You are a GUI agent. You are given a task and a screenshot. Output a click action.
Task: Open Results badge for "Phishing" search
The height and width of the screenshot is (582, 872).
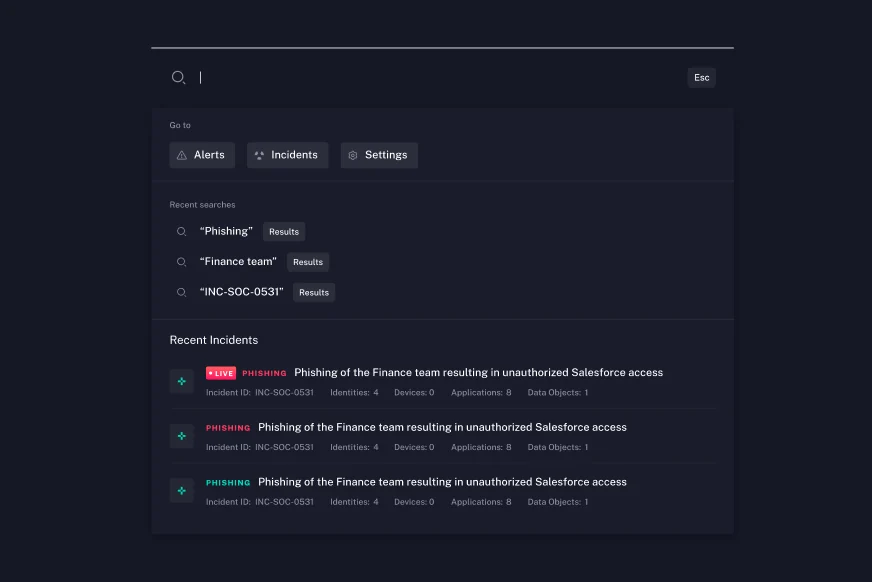[x=284, y=232]
